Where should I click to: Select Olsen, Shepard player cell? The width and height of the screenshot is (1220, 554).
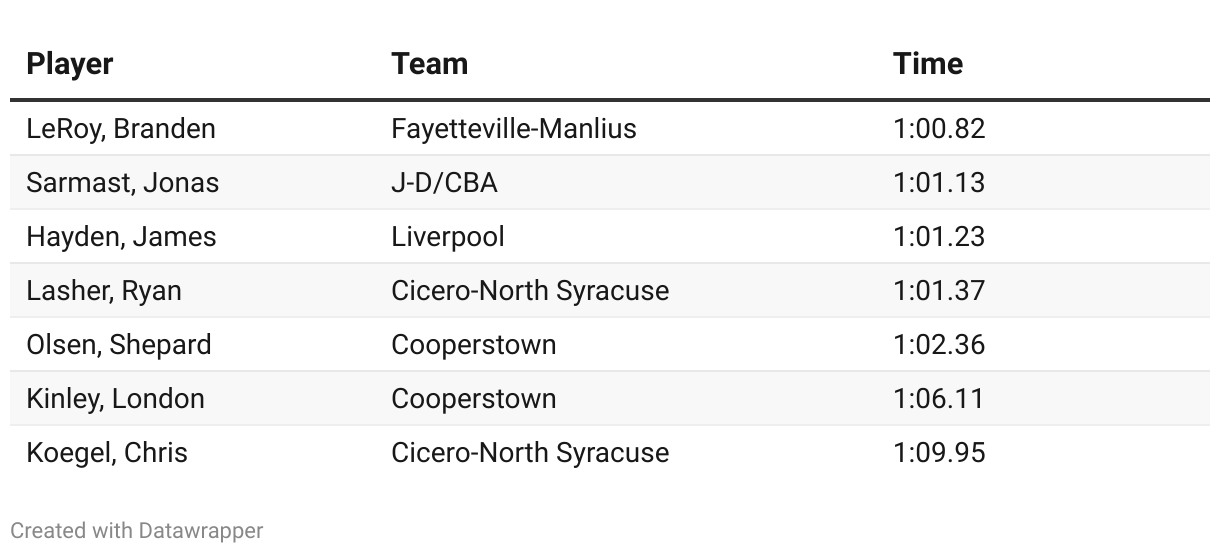[x=119, y=345]
